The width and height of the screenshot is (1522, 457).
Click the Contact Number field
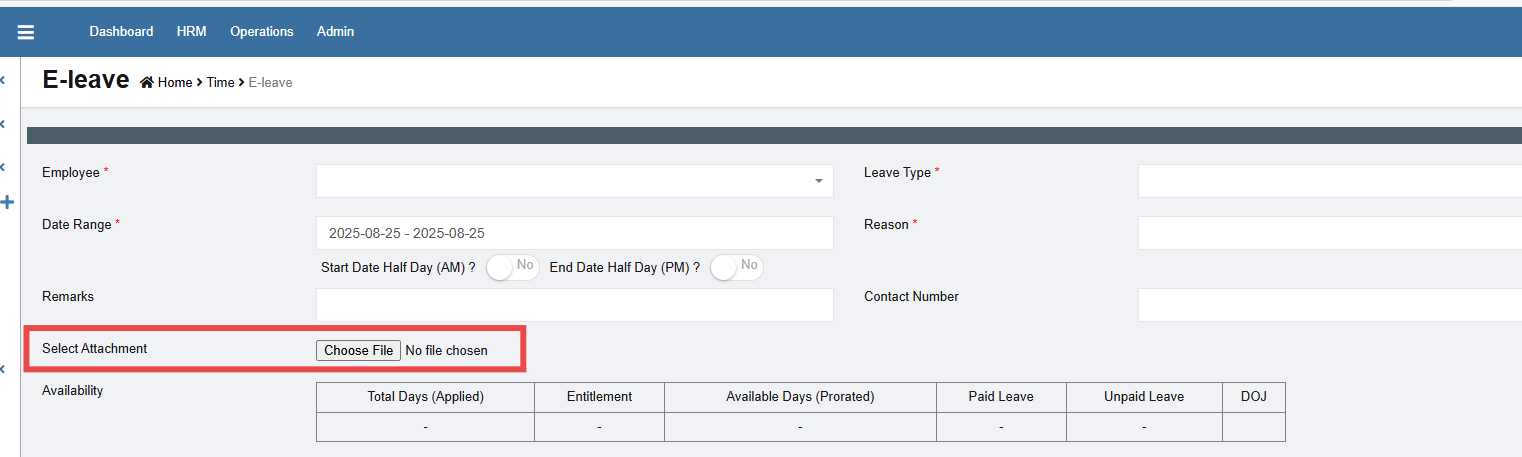click(x=1328, y=305)
